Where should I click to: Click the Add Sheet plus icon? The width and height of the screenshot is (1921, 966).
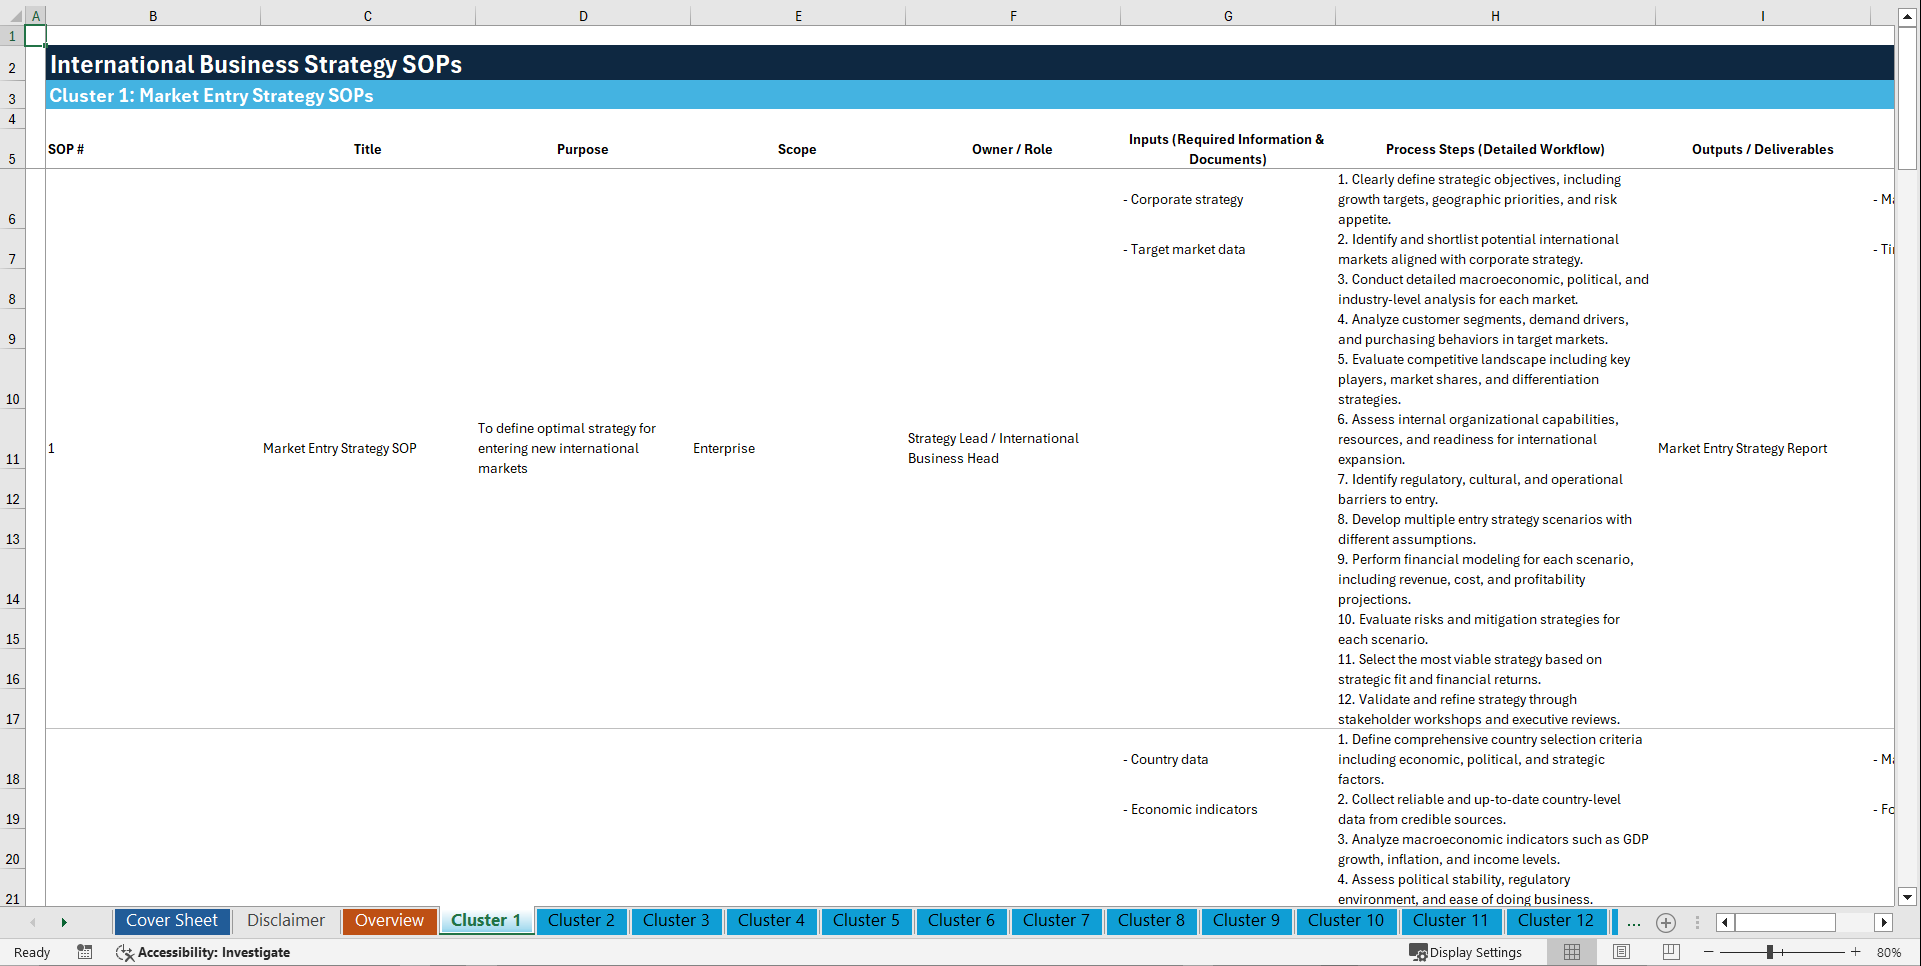click(1666, 923)
